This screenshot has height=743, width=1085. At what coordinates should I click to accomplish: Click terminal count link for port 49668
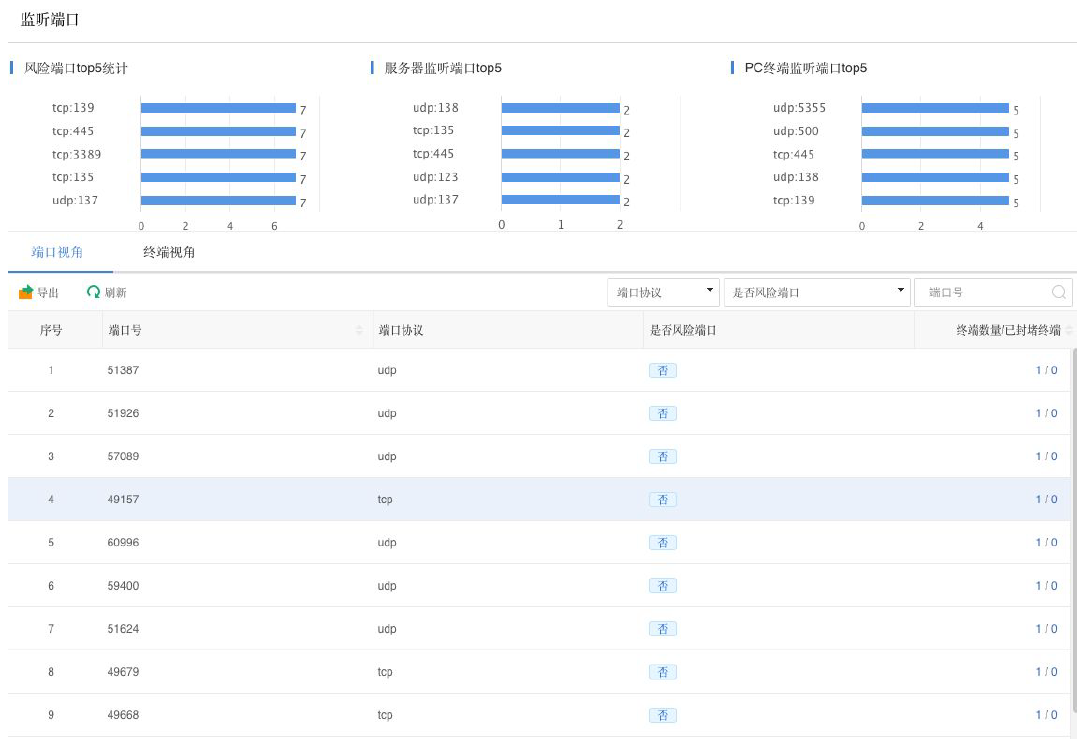1046,715
